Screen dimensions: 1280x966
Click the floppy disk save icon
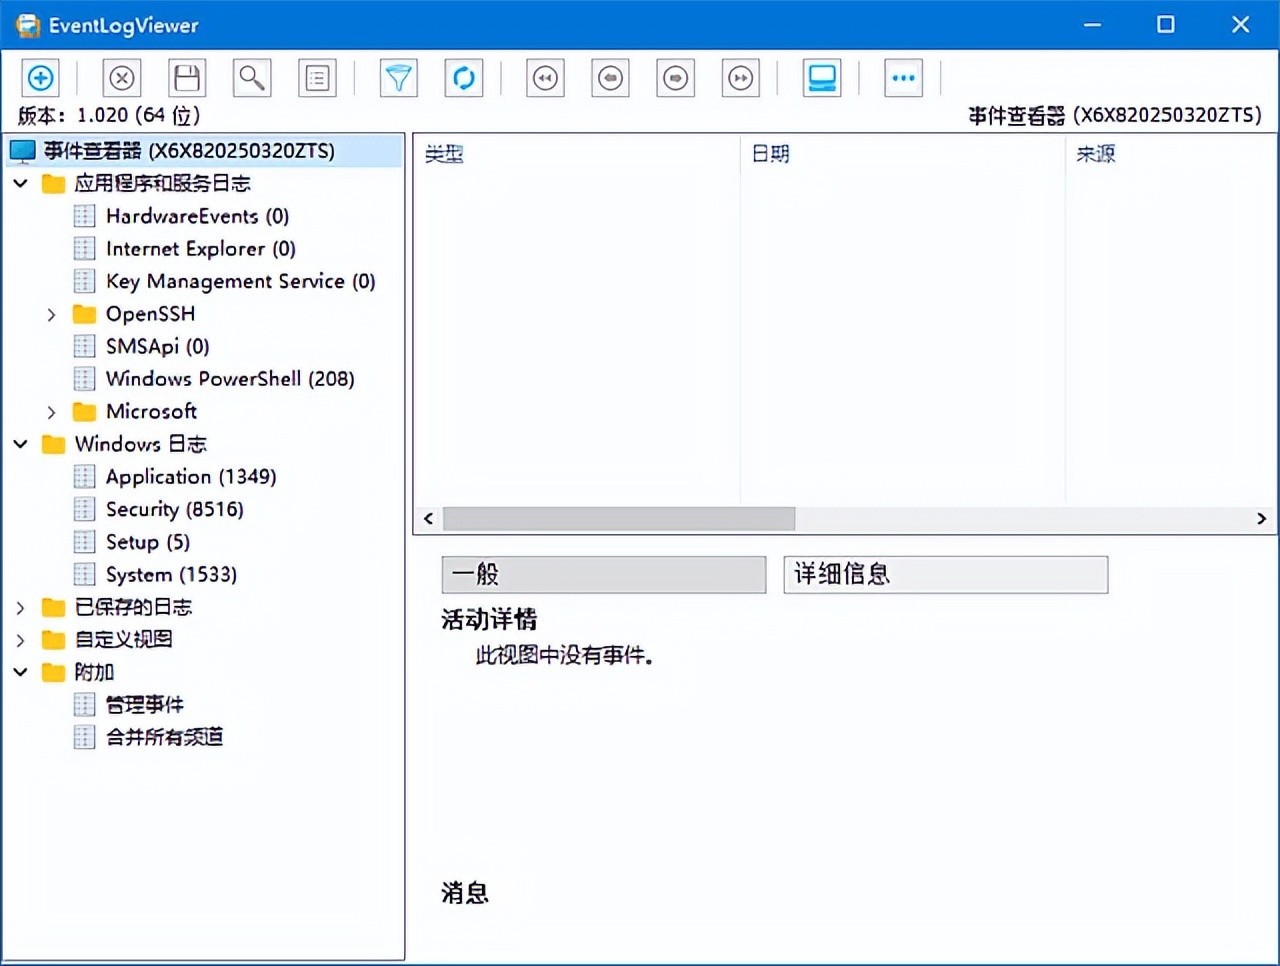[187, 78]
